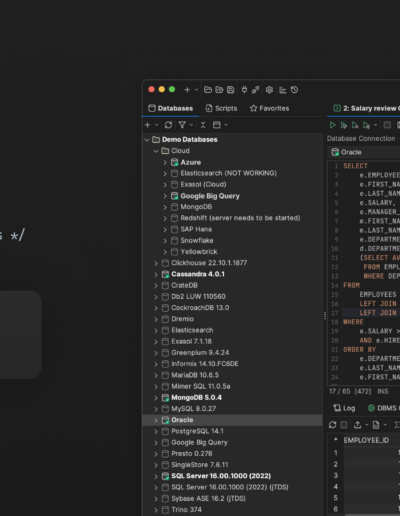
Task: Expand the Cassandra 4.0.1 chevron
Action: tap(156, 274)
